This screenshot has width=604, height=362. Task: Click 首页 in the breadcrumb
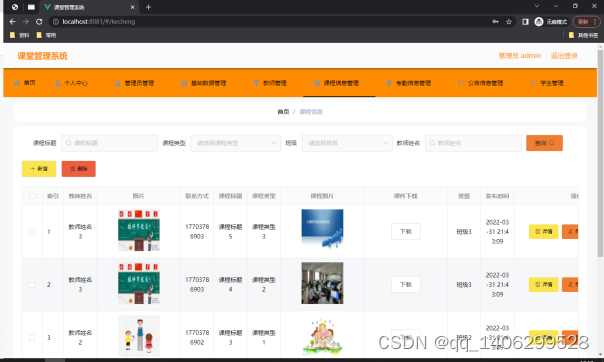[283, 112]
